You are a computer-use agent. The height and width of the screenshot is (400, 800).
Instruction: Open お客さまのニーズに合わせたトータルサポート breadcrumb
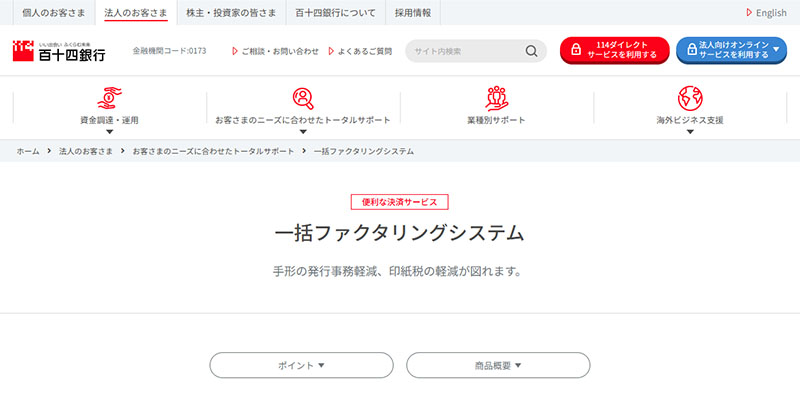click(213, 151)
